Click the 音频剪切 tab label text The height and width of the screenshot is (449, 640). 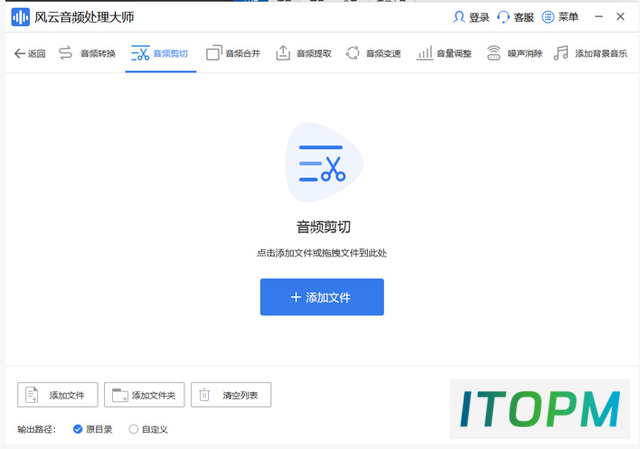pyautogui.click(x=171, y=53)
